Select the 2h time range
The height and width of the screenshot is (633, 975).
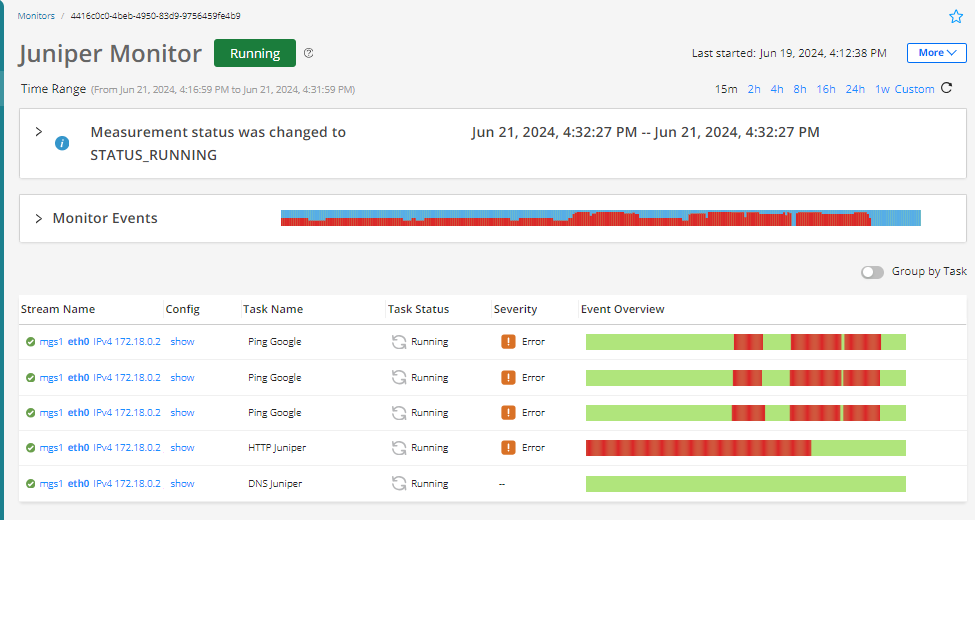click(x=753, y=89)
